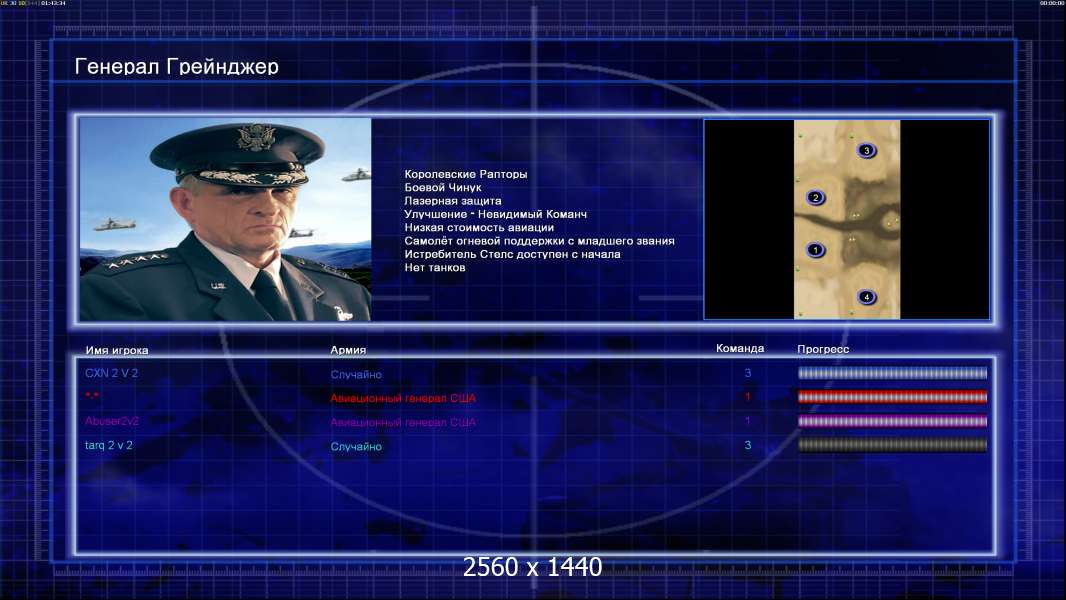
Task: Click purple 'Авиационный генерал США' army entry
Action: coord(403,422)
